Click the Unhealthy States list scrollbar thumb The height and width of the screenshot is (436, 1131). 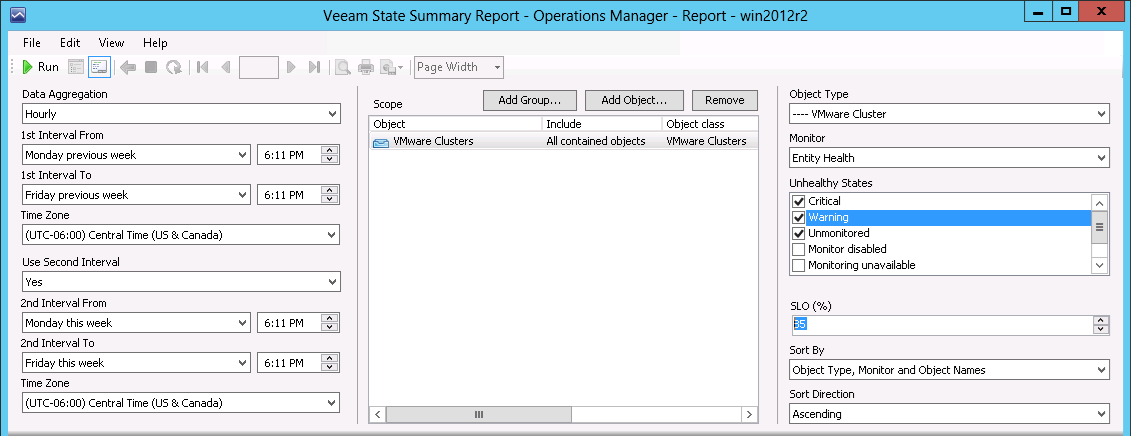(x=1099, y=227)
